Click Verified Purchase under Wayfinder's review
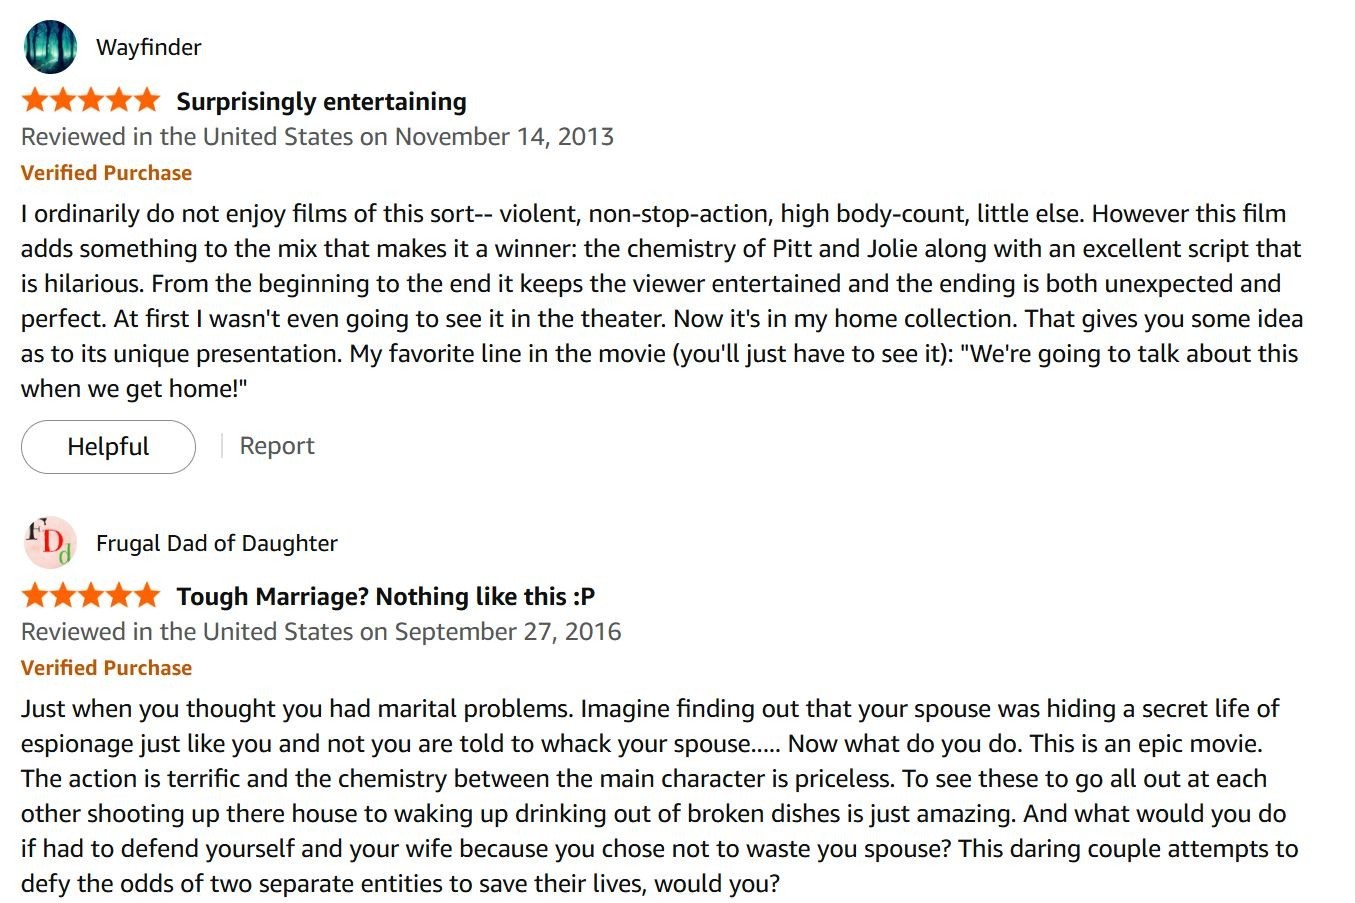 coord(106,173)
